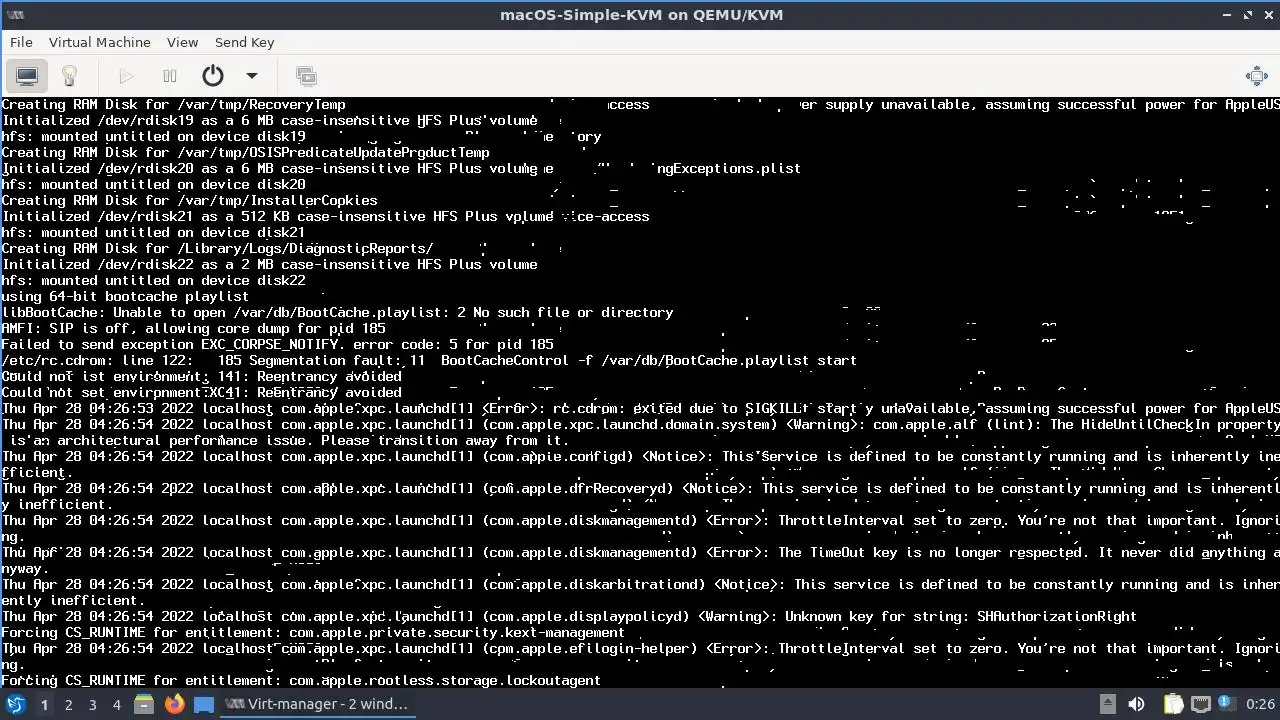Open the shutdown options dropdown arrow
1280x720 pixels.
(252, 76)
